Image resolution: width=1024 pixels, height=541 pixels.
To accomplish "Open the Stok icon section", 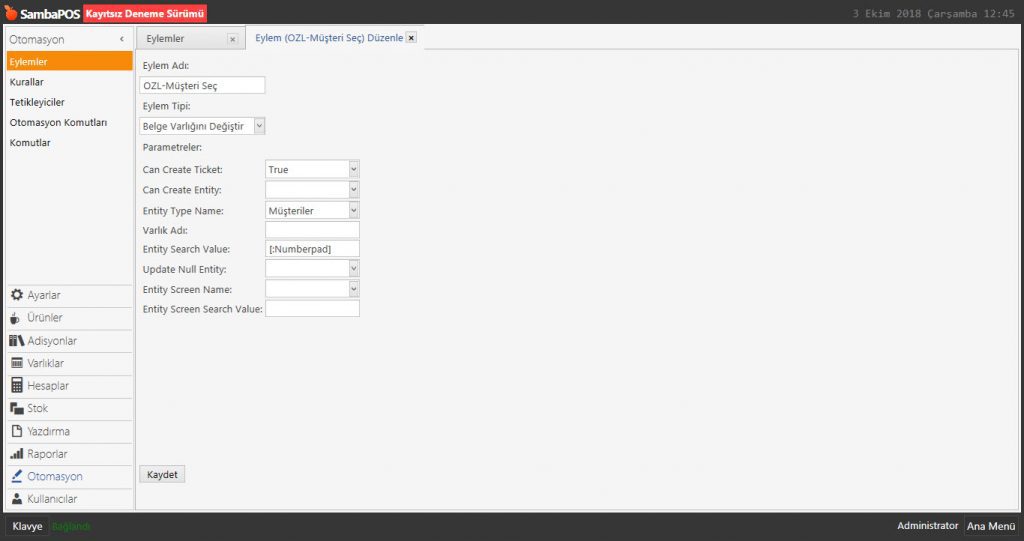I will pos(17,409).
